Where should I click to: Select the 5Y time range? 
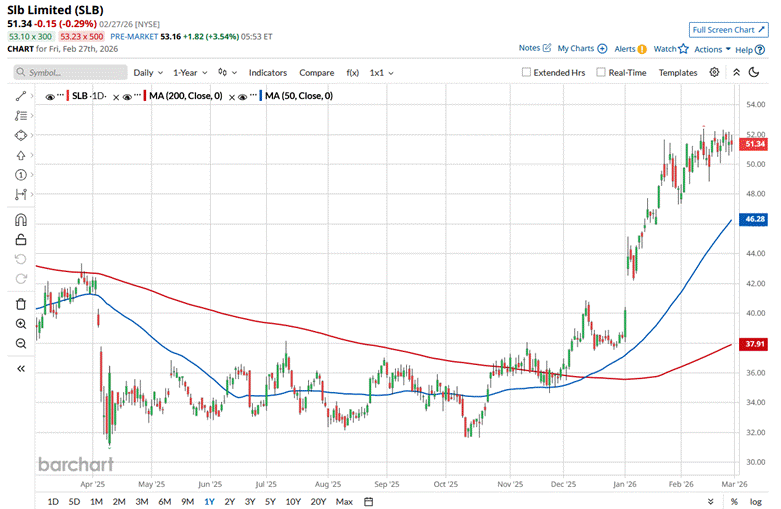coord(272,501)
